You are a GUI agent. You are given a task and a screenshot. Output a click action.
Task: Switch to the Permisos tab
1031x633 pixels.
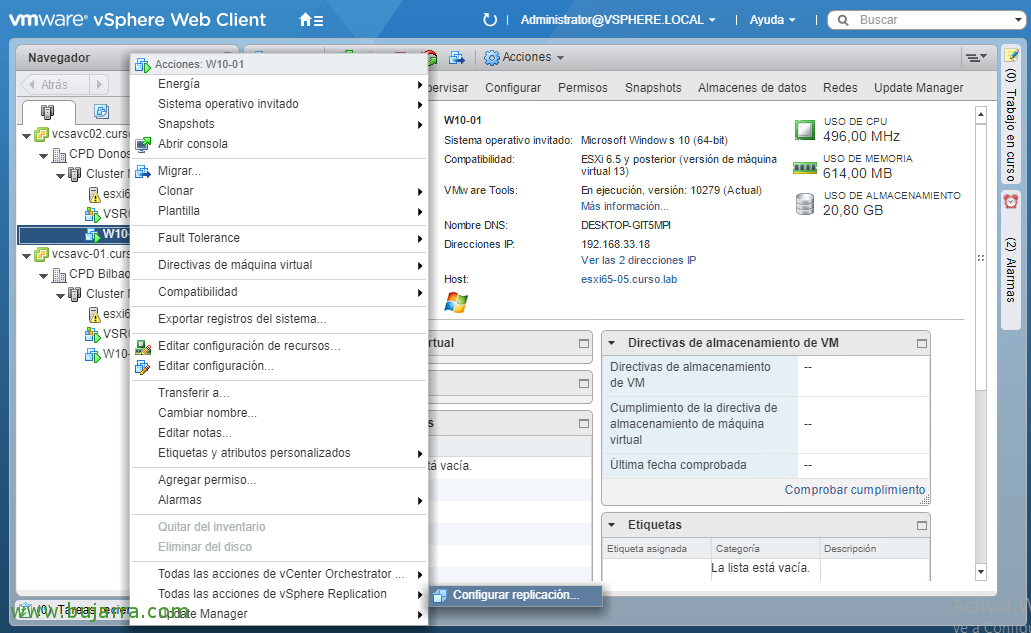pyautogui.click(x=583, y=87)
